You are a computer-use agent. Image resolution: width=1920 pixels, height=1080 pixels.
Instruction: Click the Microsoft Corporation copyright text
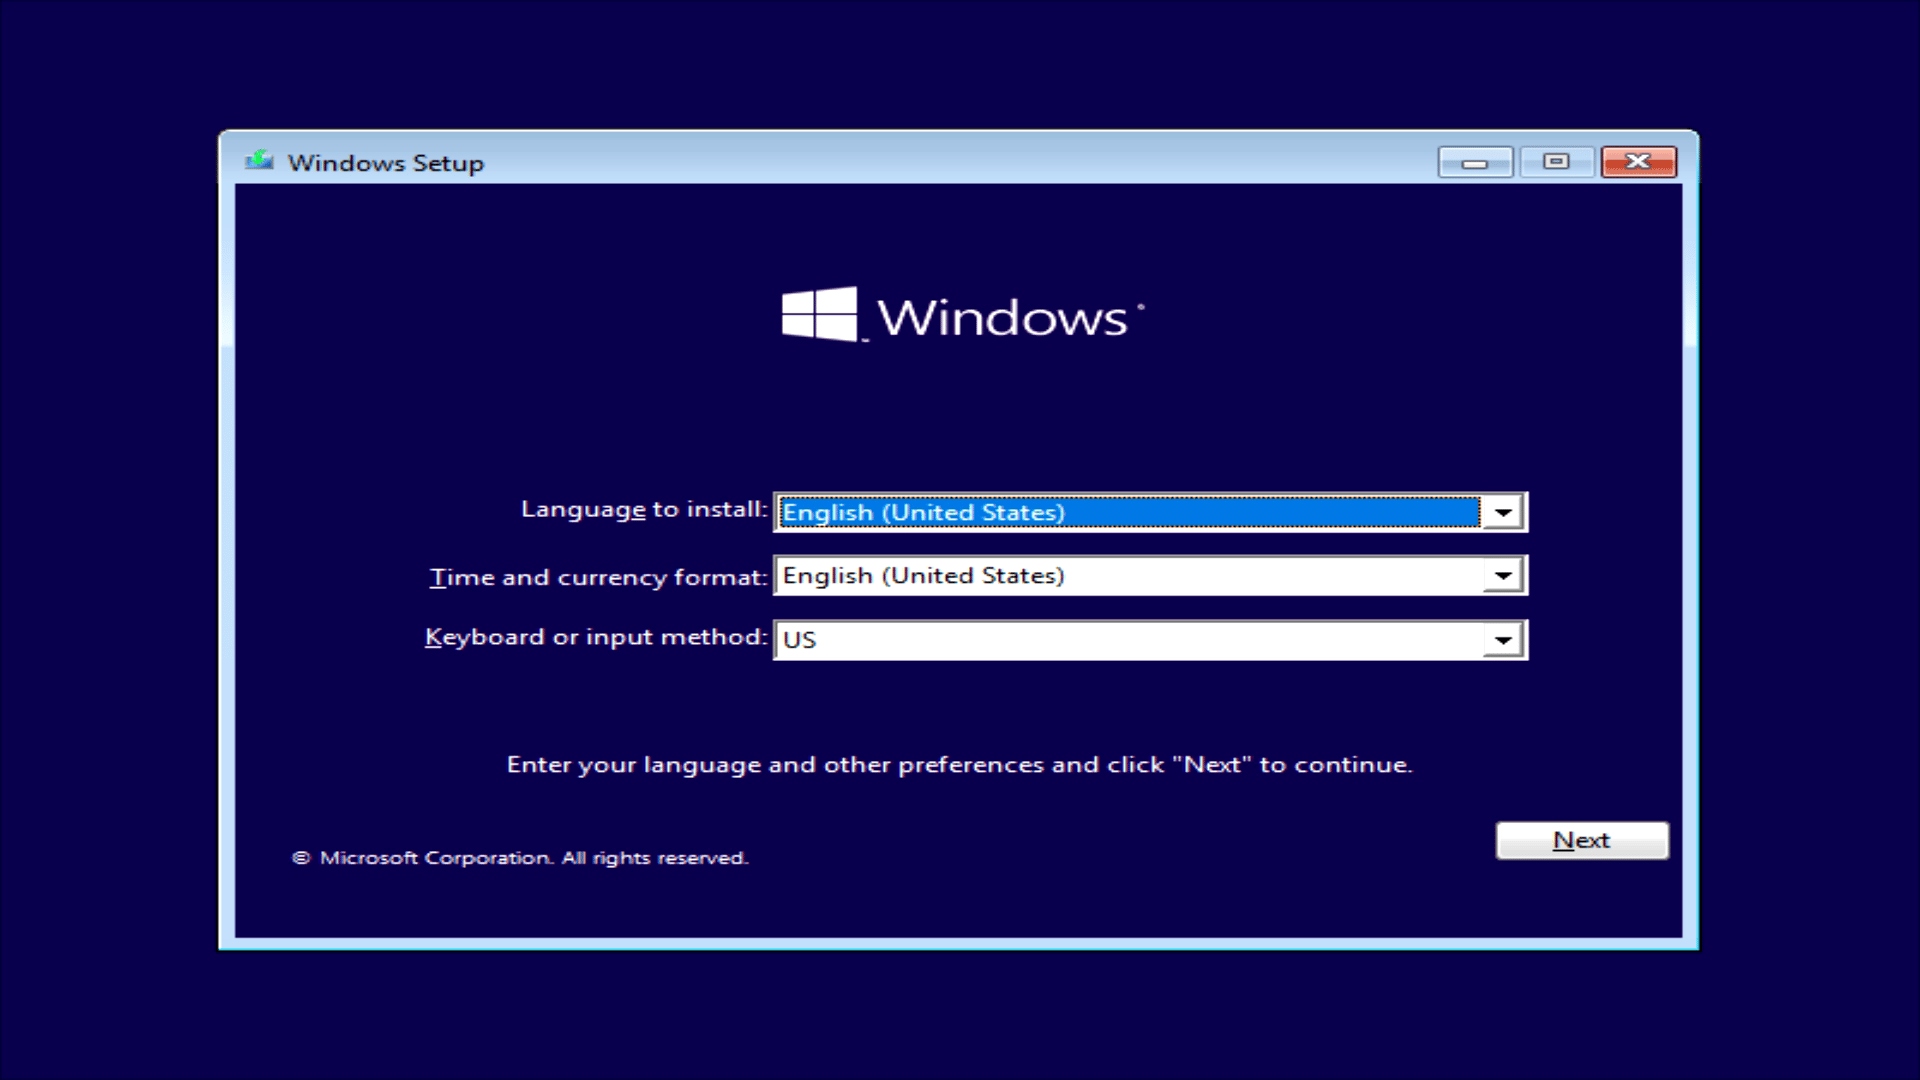(x=520, y=858)
